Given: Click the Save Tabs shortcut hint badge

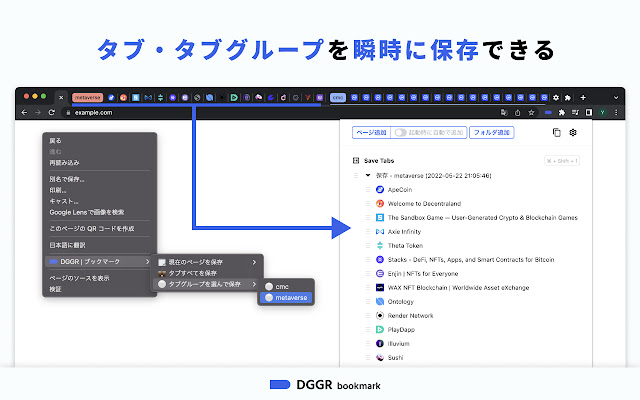Looking at the screenshot, I should point(562,161).
